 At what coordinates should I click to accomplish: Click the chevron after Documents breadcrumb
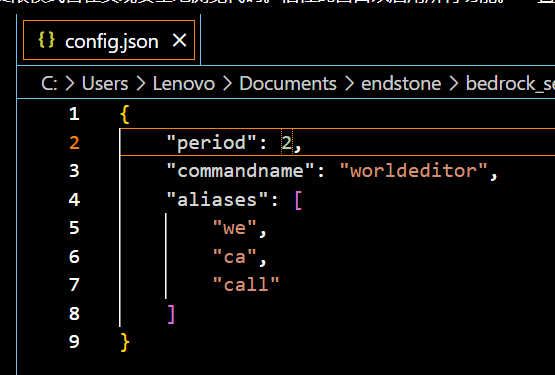[x=349, y=84]
